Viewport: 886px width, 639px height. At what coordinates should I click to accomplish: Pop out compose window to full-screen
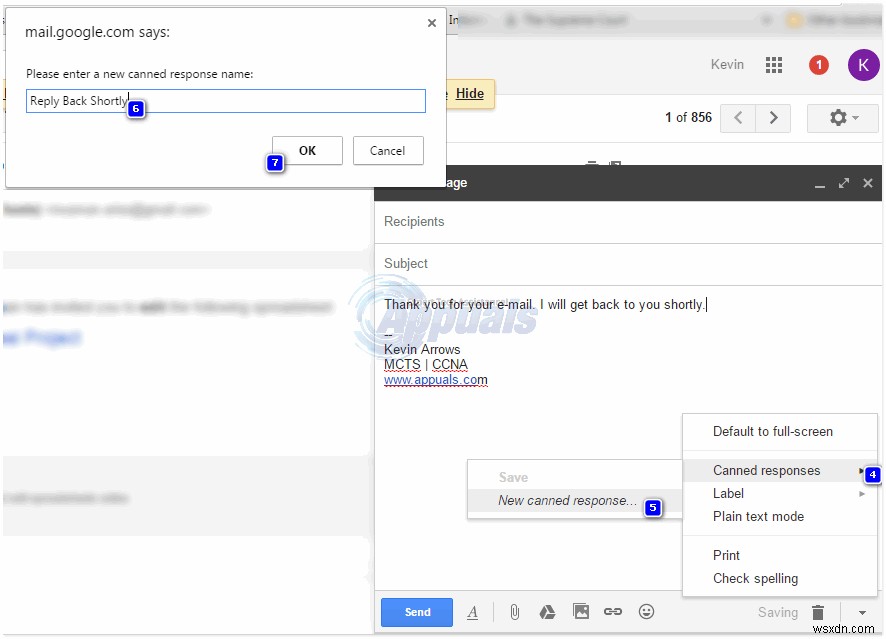845,183
